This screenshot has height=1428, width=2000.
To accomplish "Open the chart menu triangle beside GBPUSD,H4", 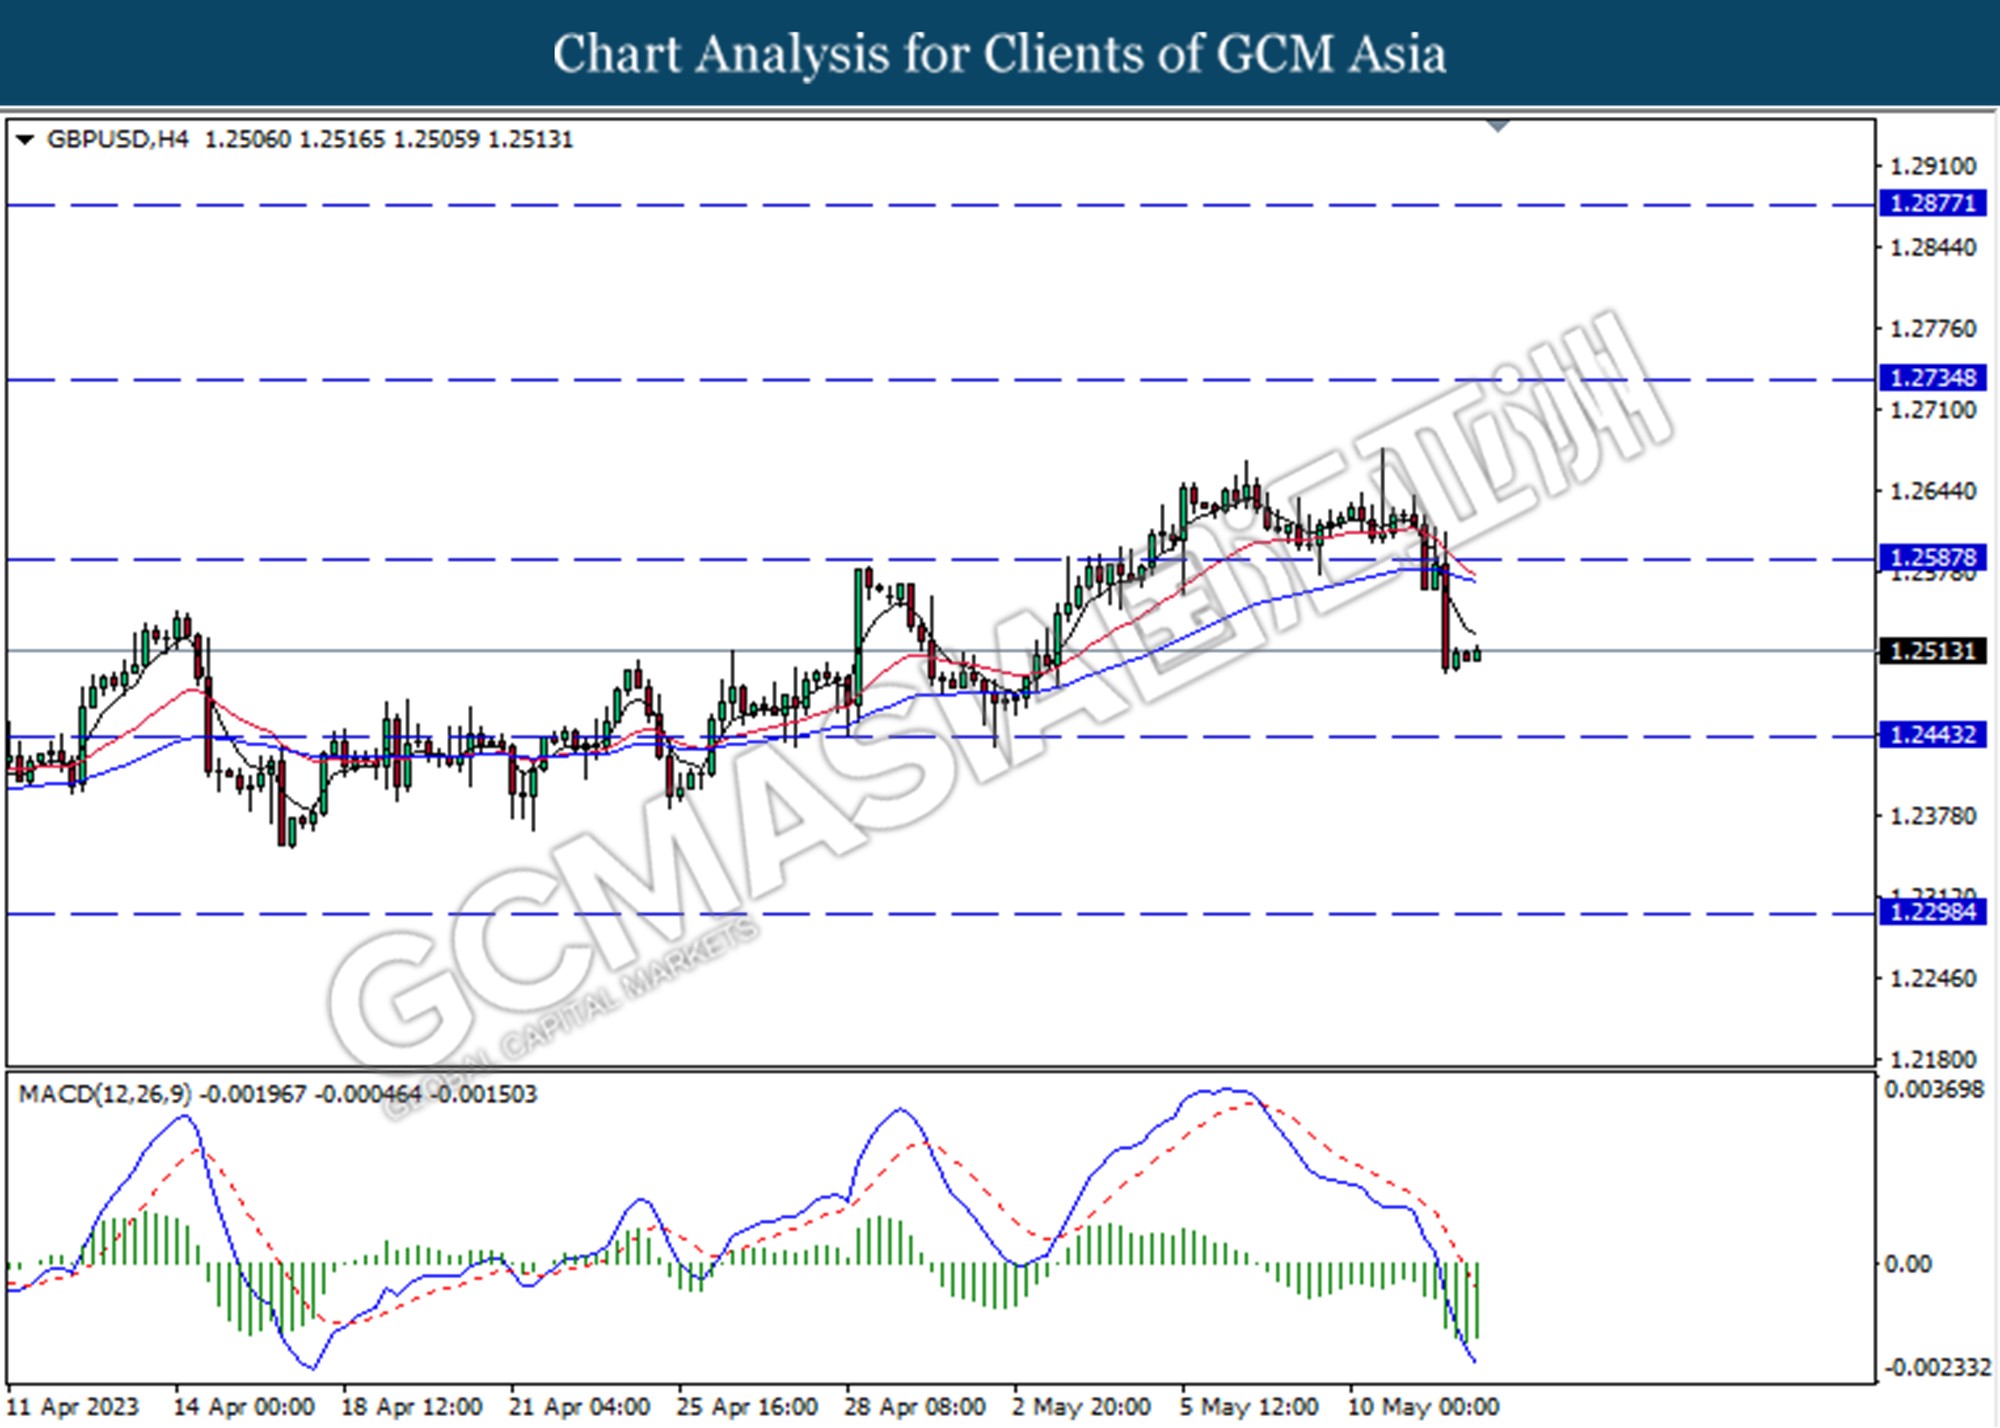I will coord(25,140).
